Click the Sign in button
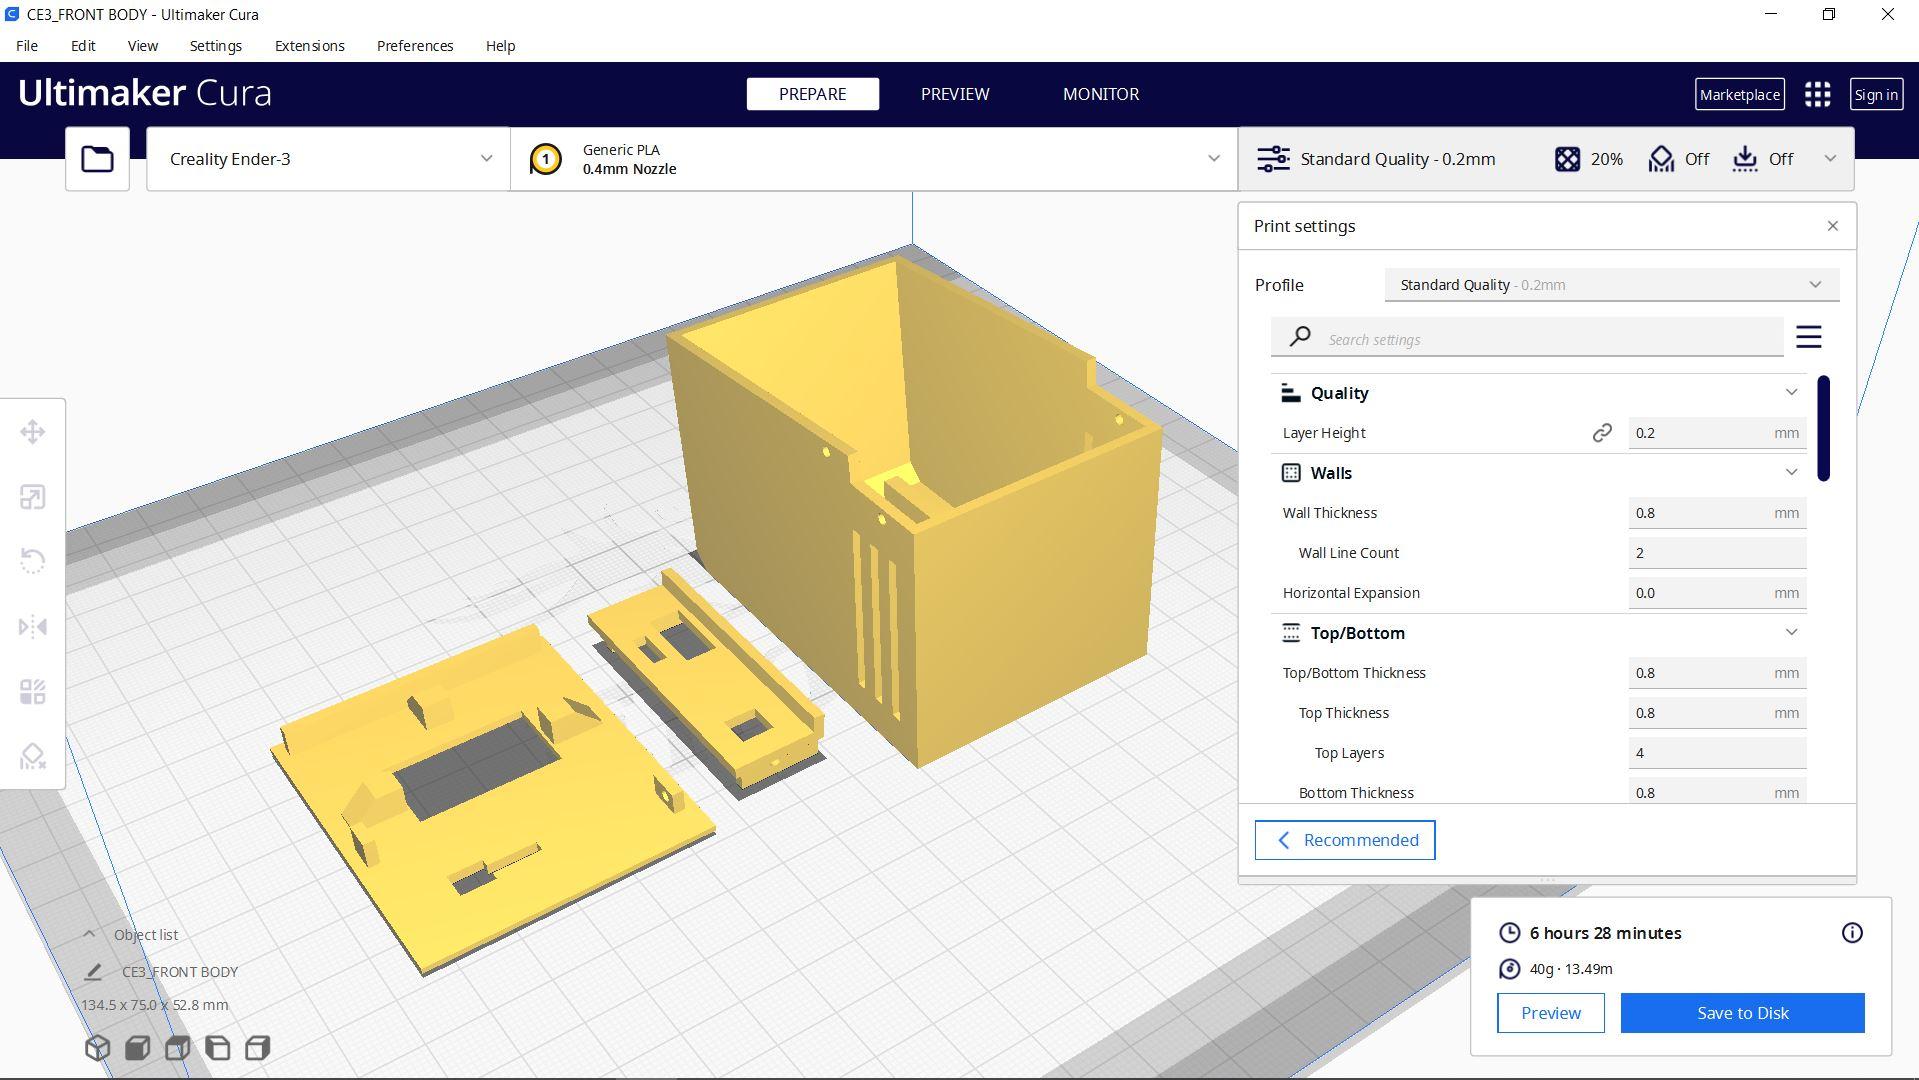Image resolution: width=1919 pixels, height=1080 pixels. 1875,95
